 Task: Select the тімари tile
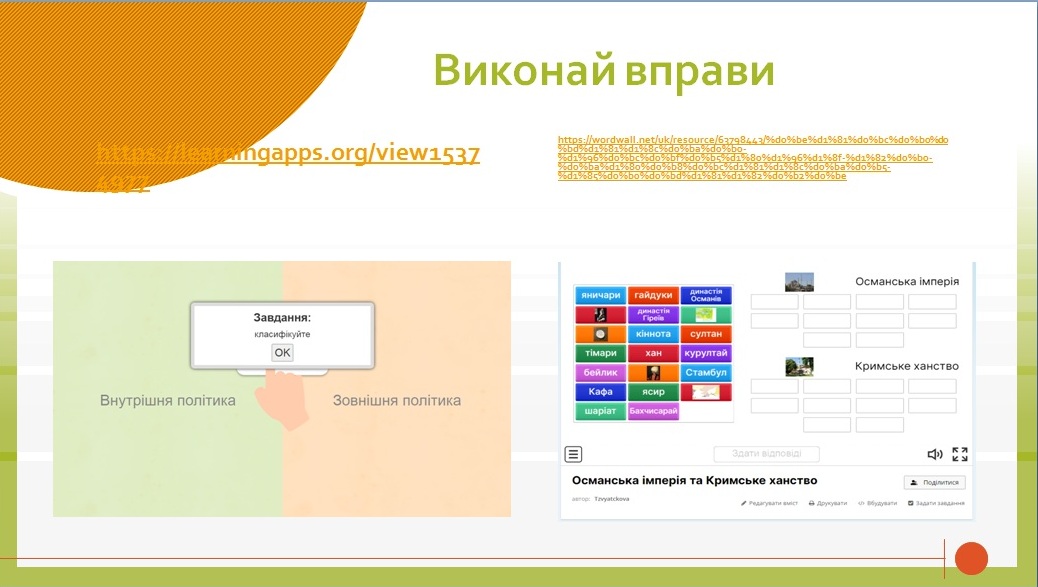pos(600,353)
